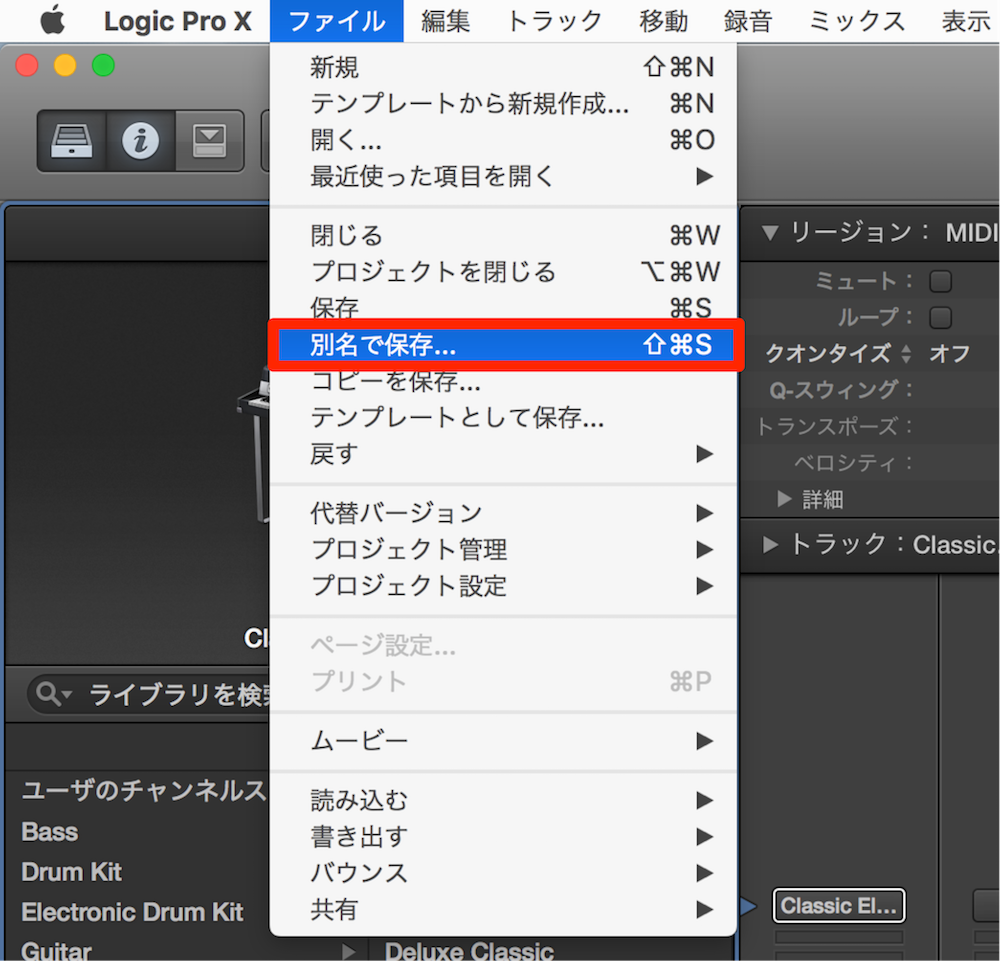Click the yellow minimize window button

tap(65, 65)
